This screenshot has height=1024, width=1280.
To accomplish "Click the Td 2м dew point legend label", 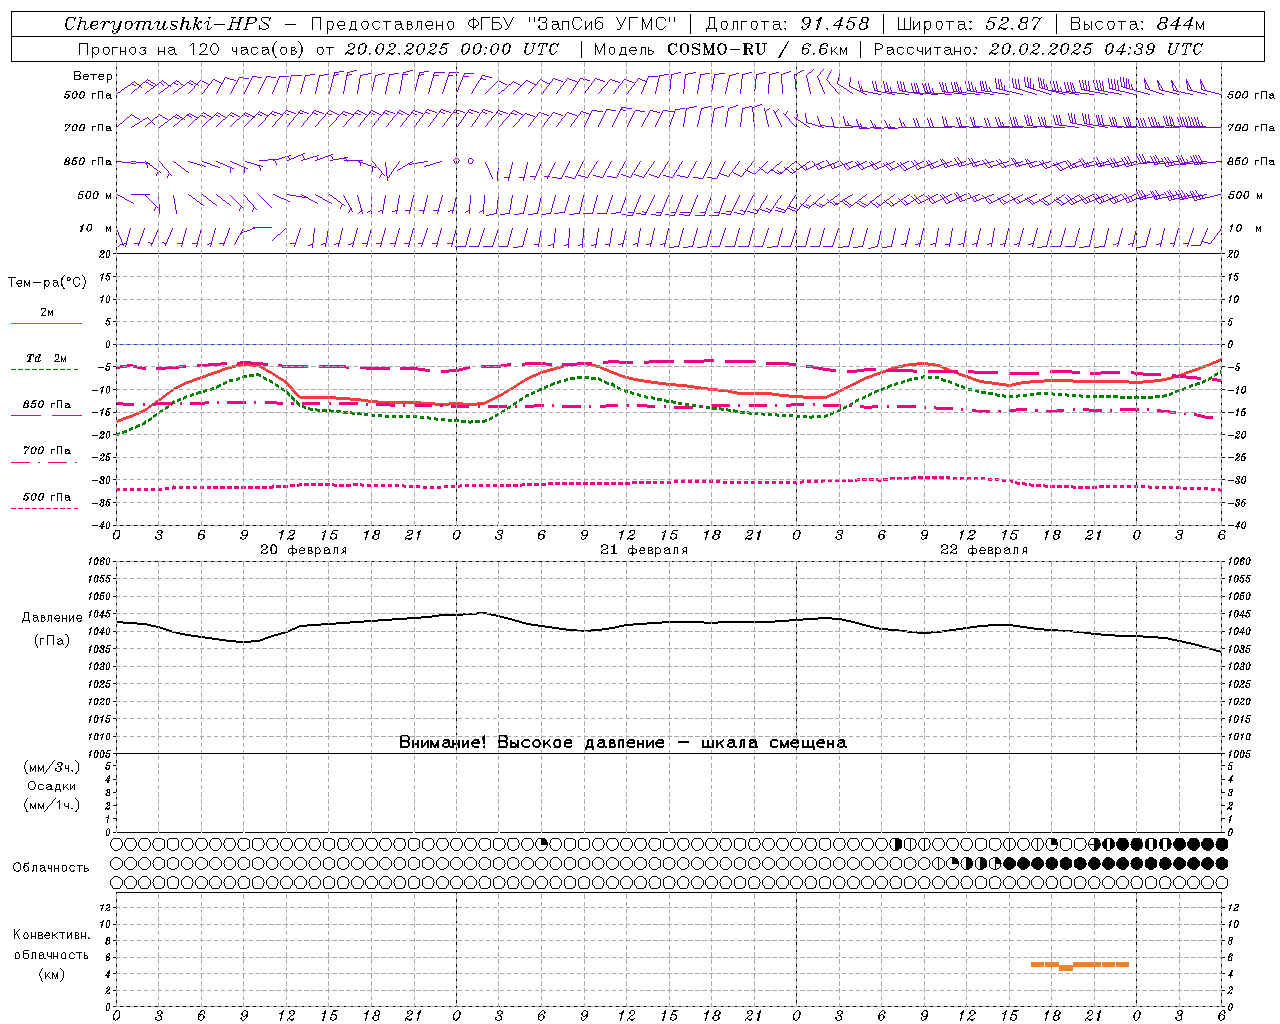I will 46,358.
